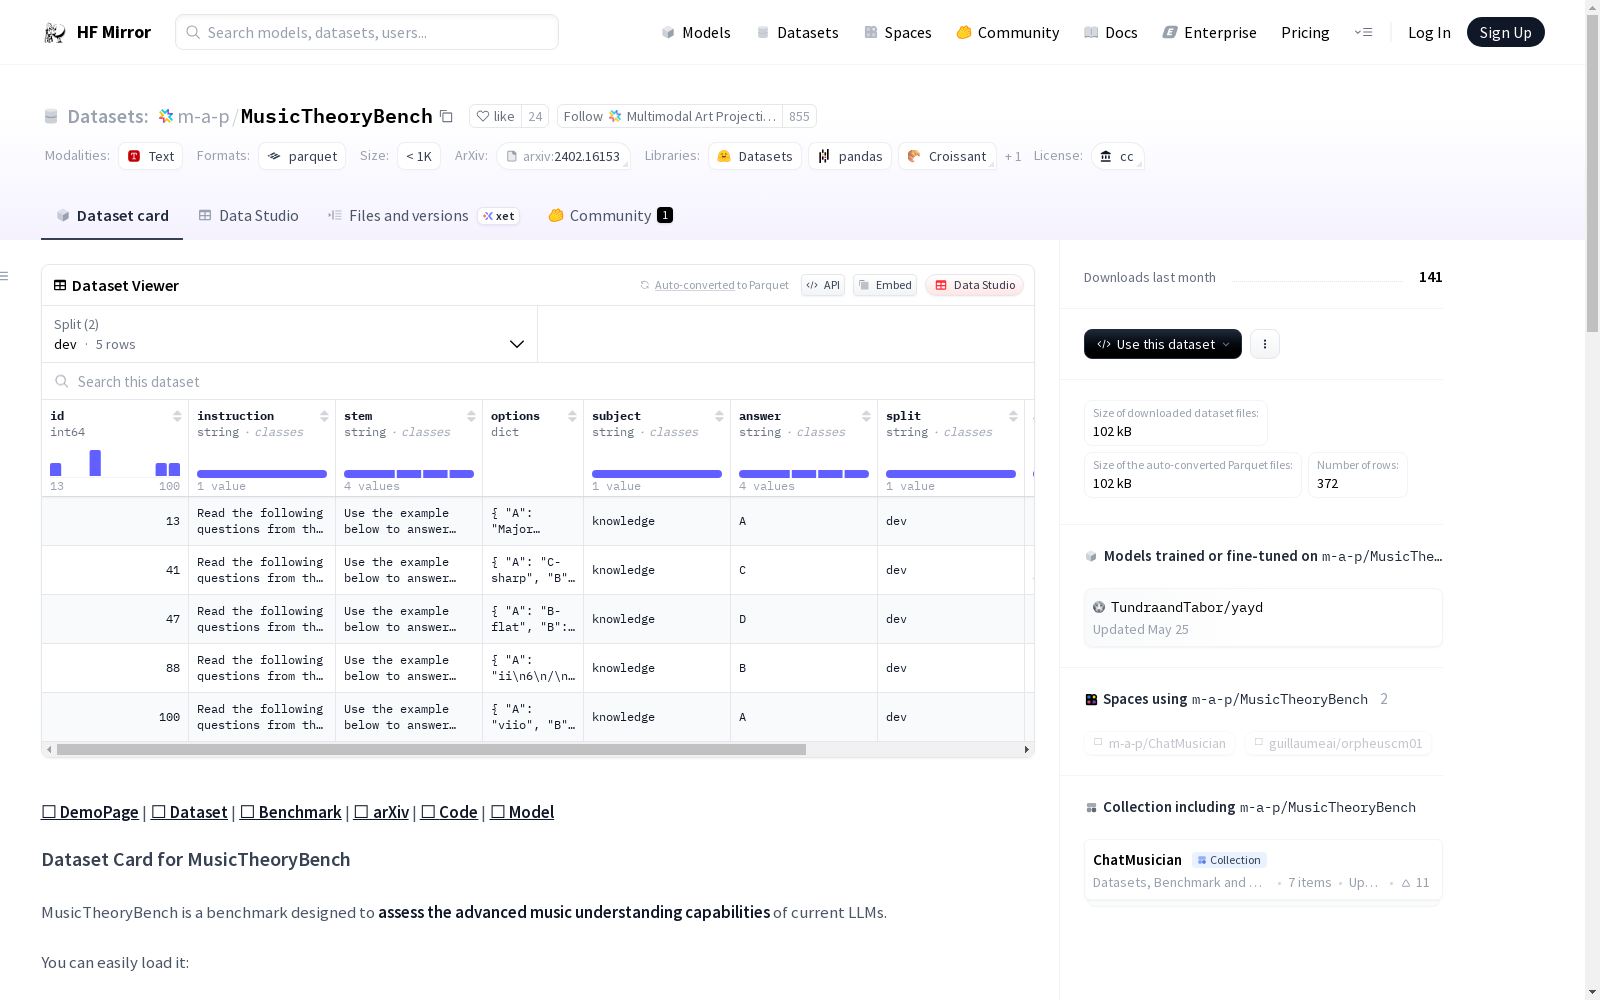Select the Text modality tag
1600x1000 pixels.
point(151,157)
